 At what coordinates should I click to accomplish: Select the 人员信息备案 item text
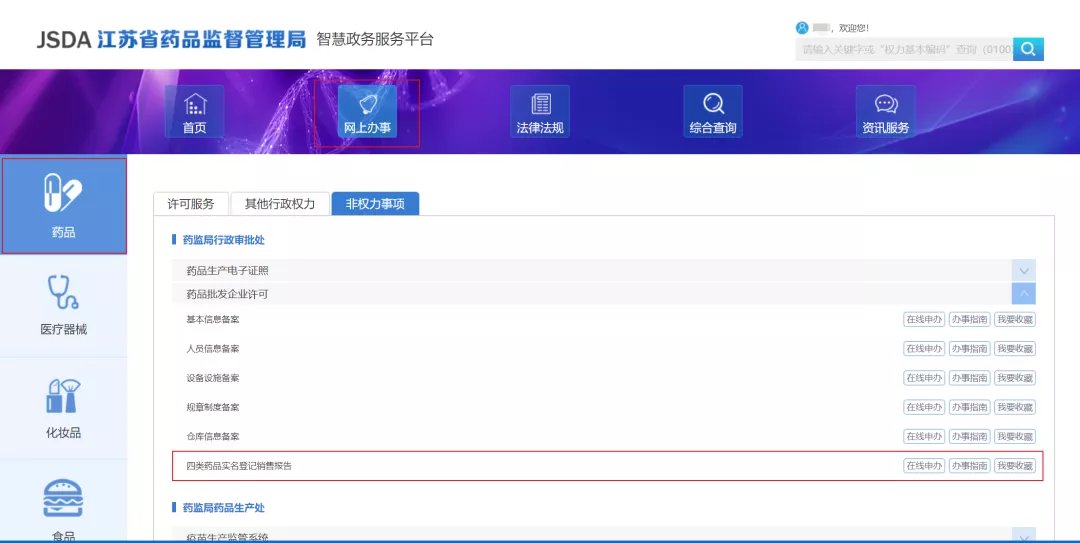click(x=213, y=349)
